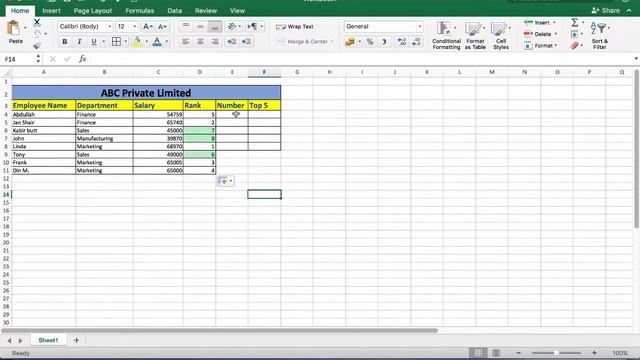This screenshot has height=360, width=640.
Task: Align text right
Action: tap(215, 42)
